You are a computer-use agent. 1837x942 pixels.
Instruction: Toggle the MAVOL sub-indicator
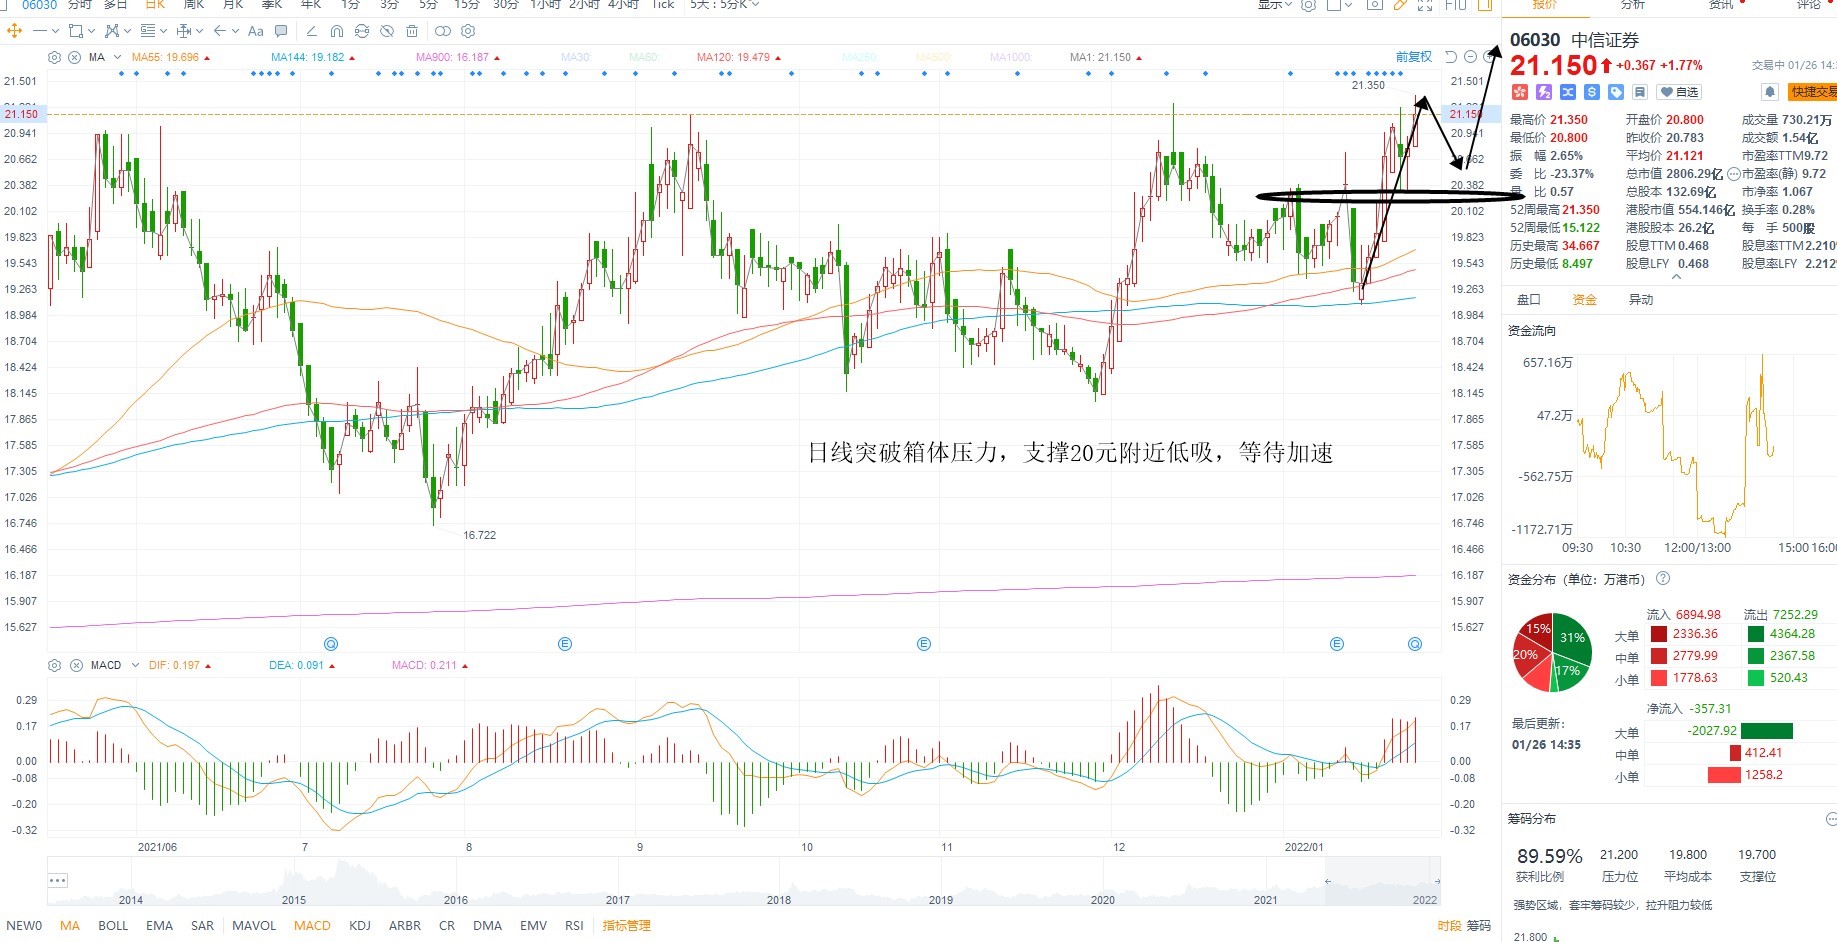click(254, 926)
